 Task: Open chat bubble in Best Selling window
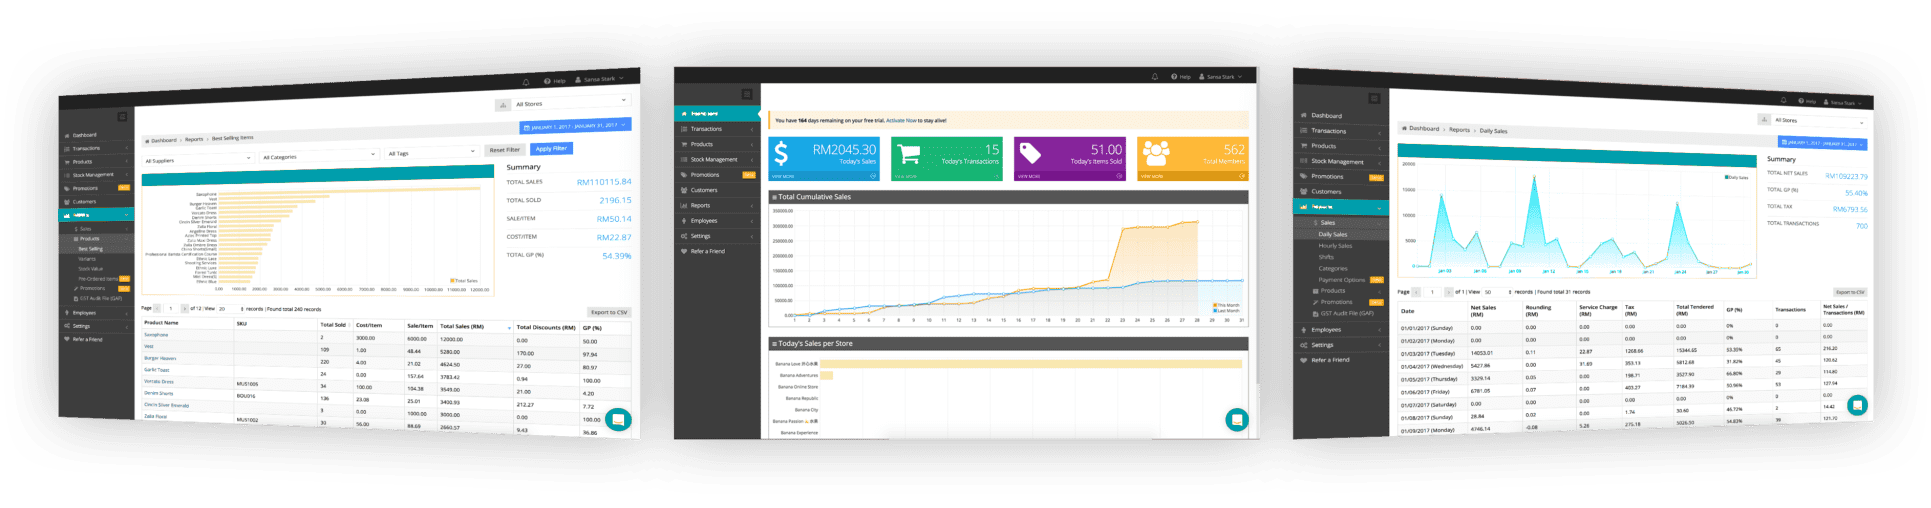click(618, 420)
